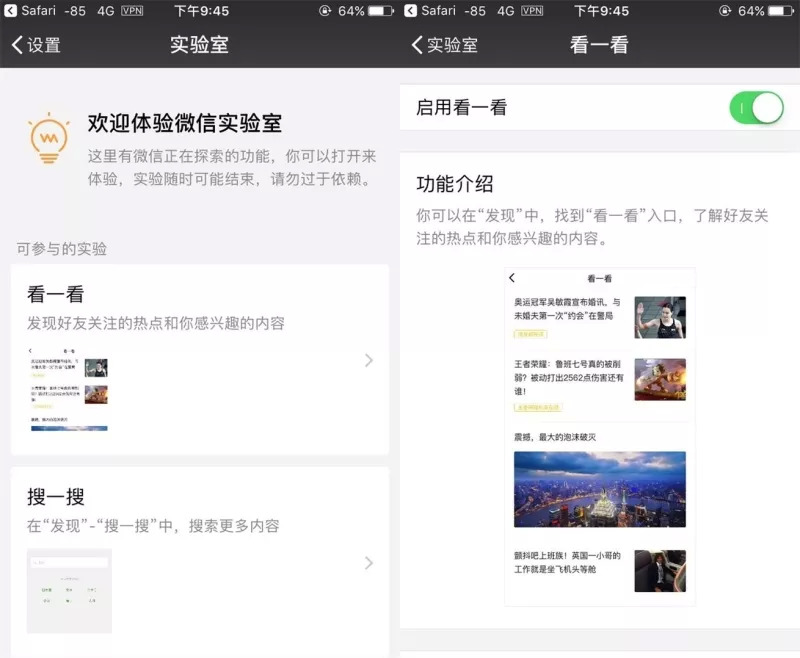Tap the 看一看 navigation title

point(599,45)
